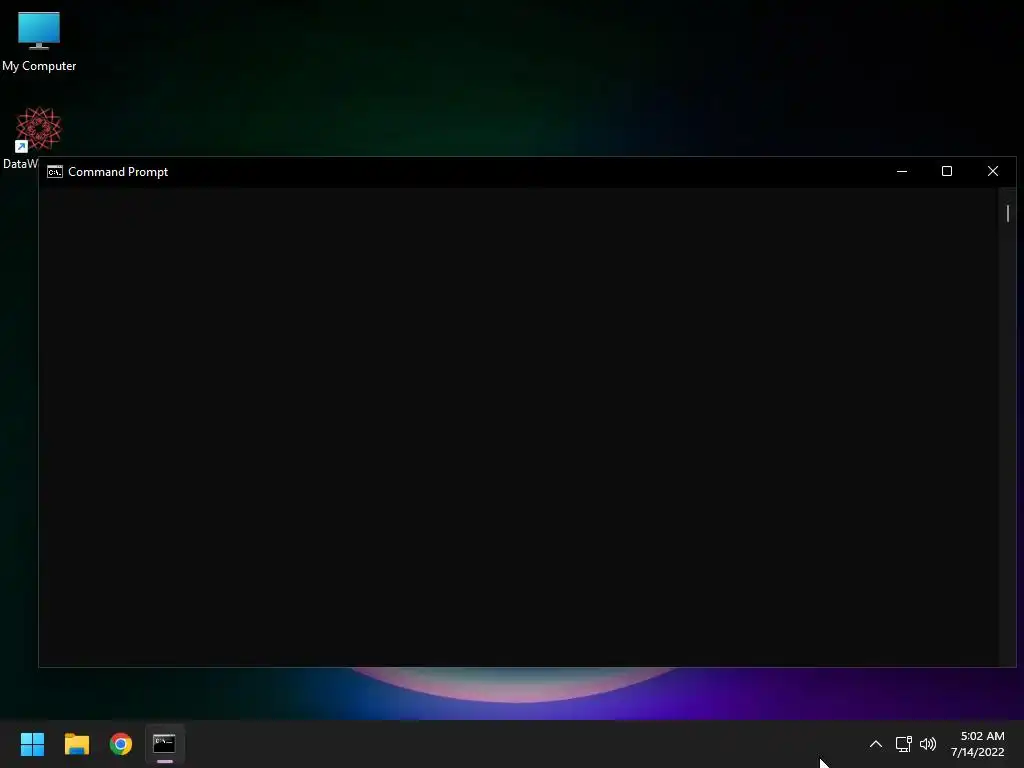Minimize the Command Prompt window

click(x=902, y=172)
